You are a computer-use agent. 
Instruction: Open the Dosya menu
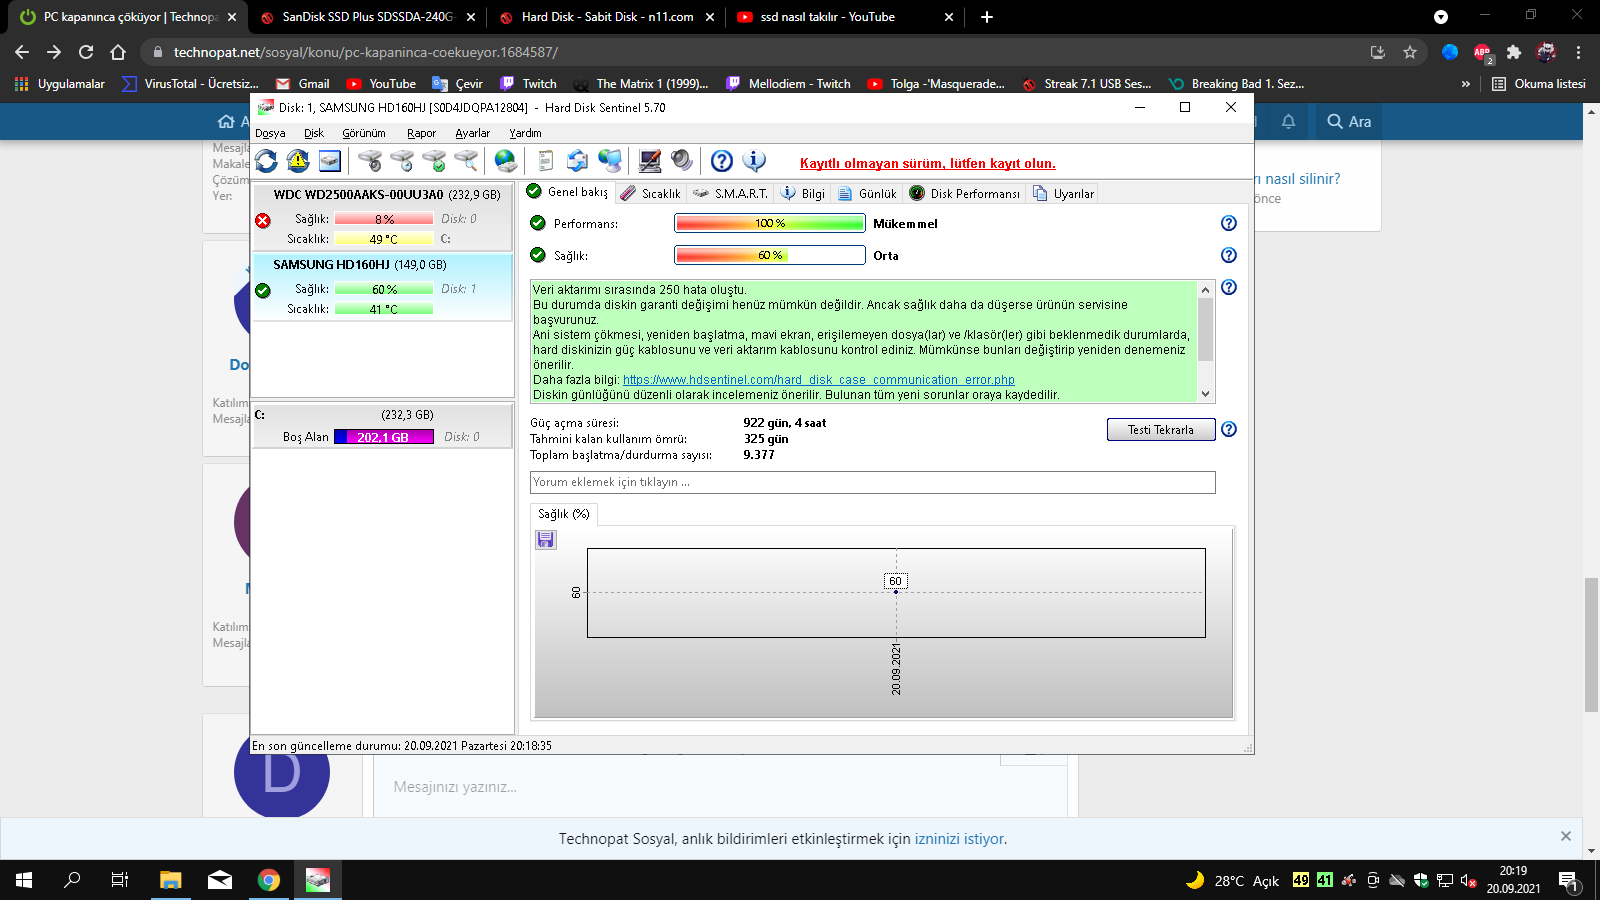[270, 133]
